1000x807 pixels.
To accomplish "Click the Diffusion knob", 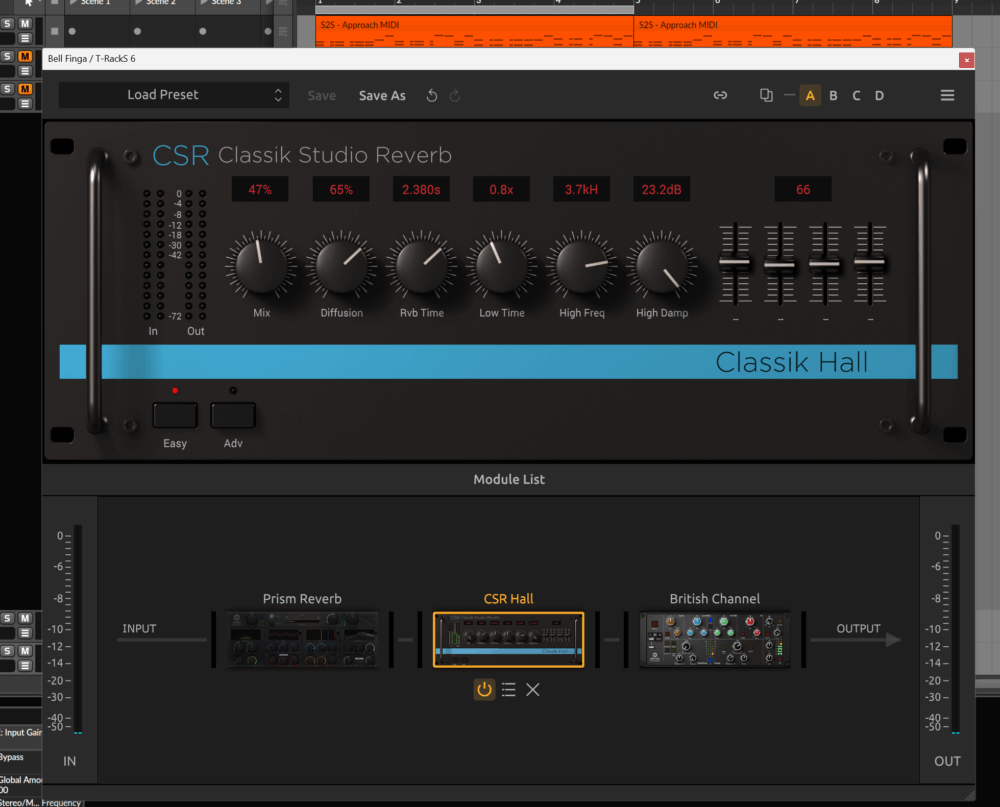I will [x=342, y=265].
